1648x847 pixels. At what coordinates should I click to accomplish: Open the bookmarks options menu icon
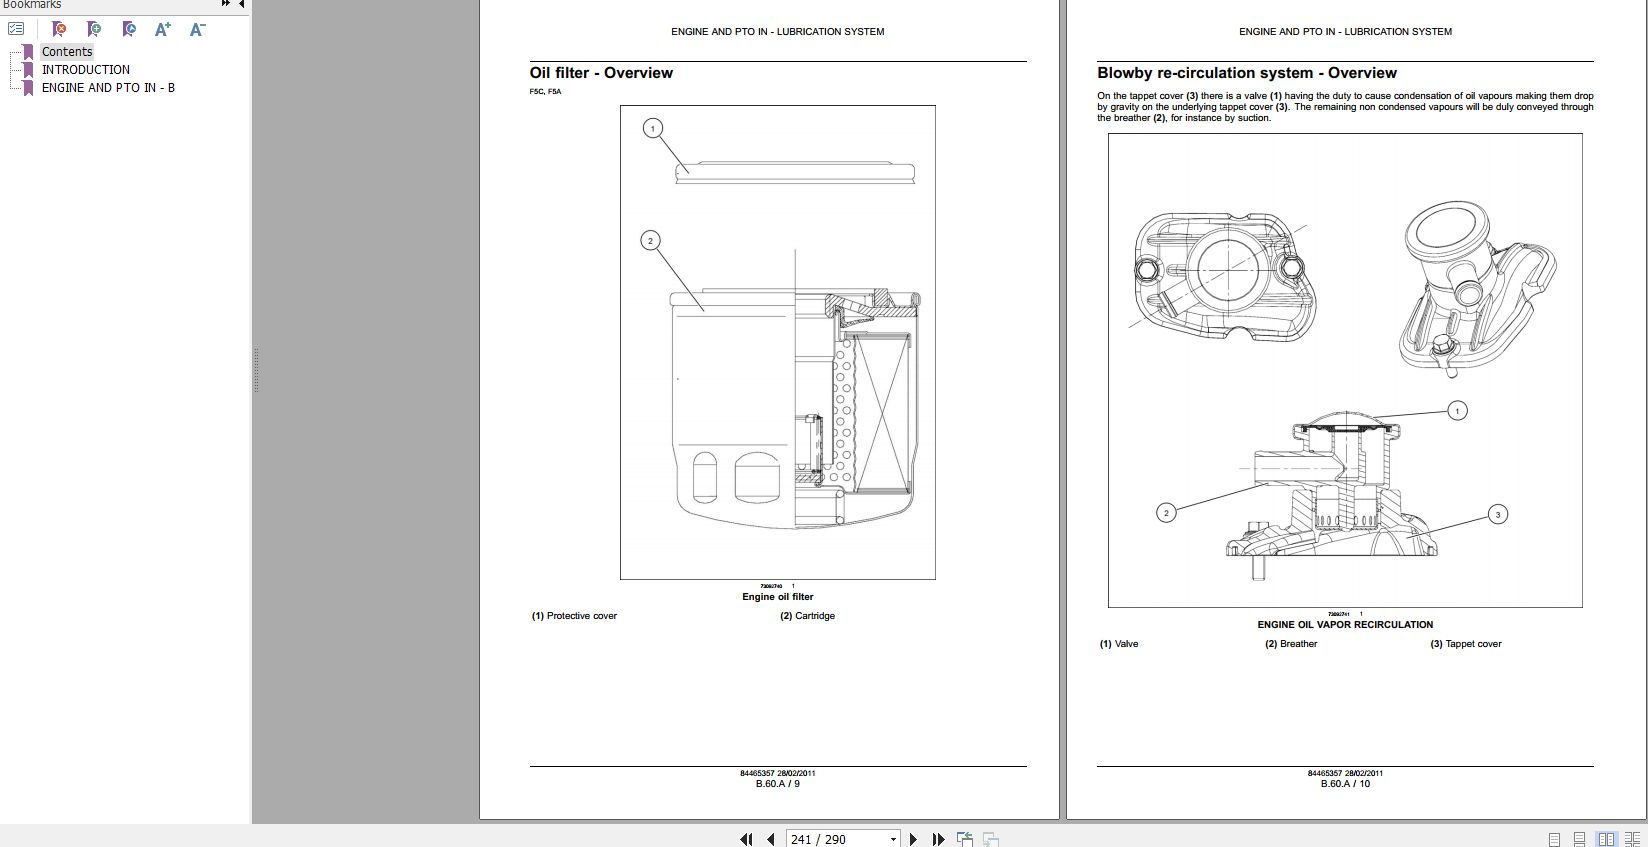tap(16, 29)
